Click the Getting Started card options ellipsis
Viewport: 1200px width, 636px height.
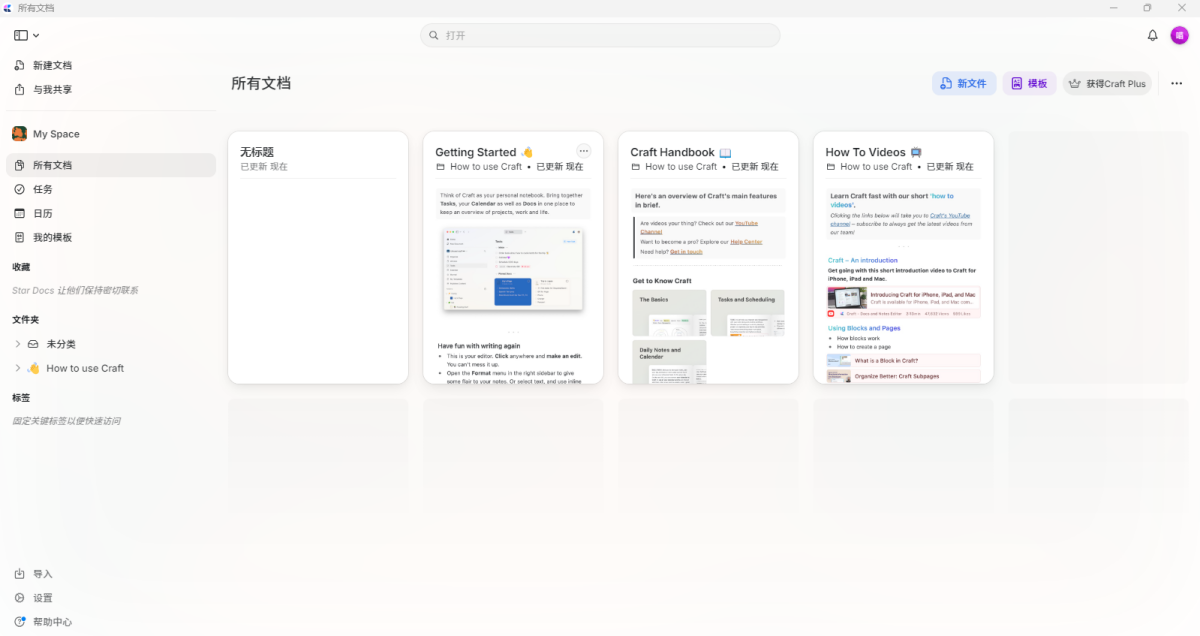coord(584,151)
